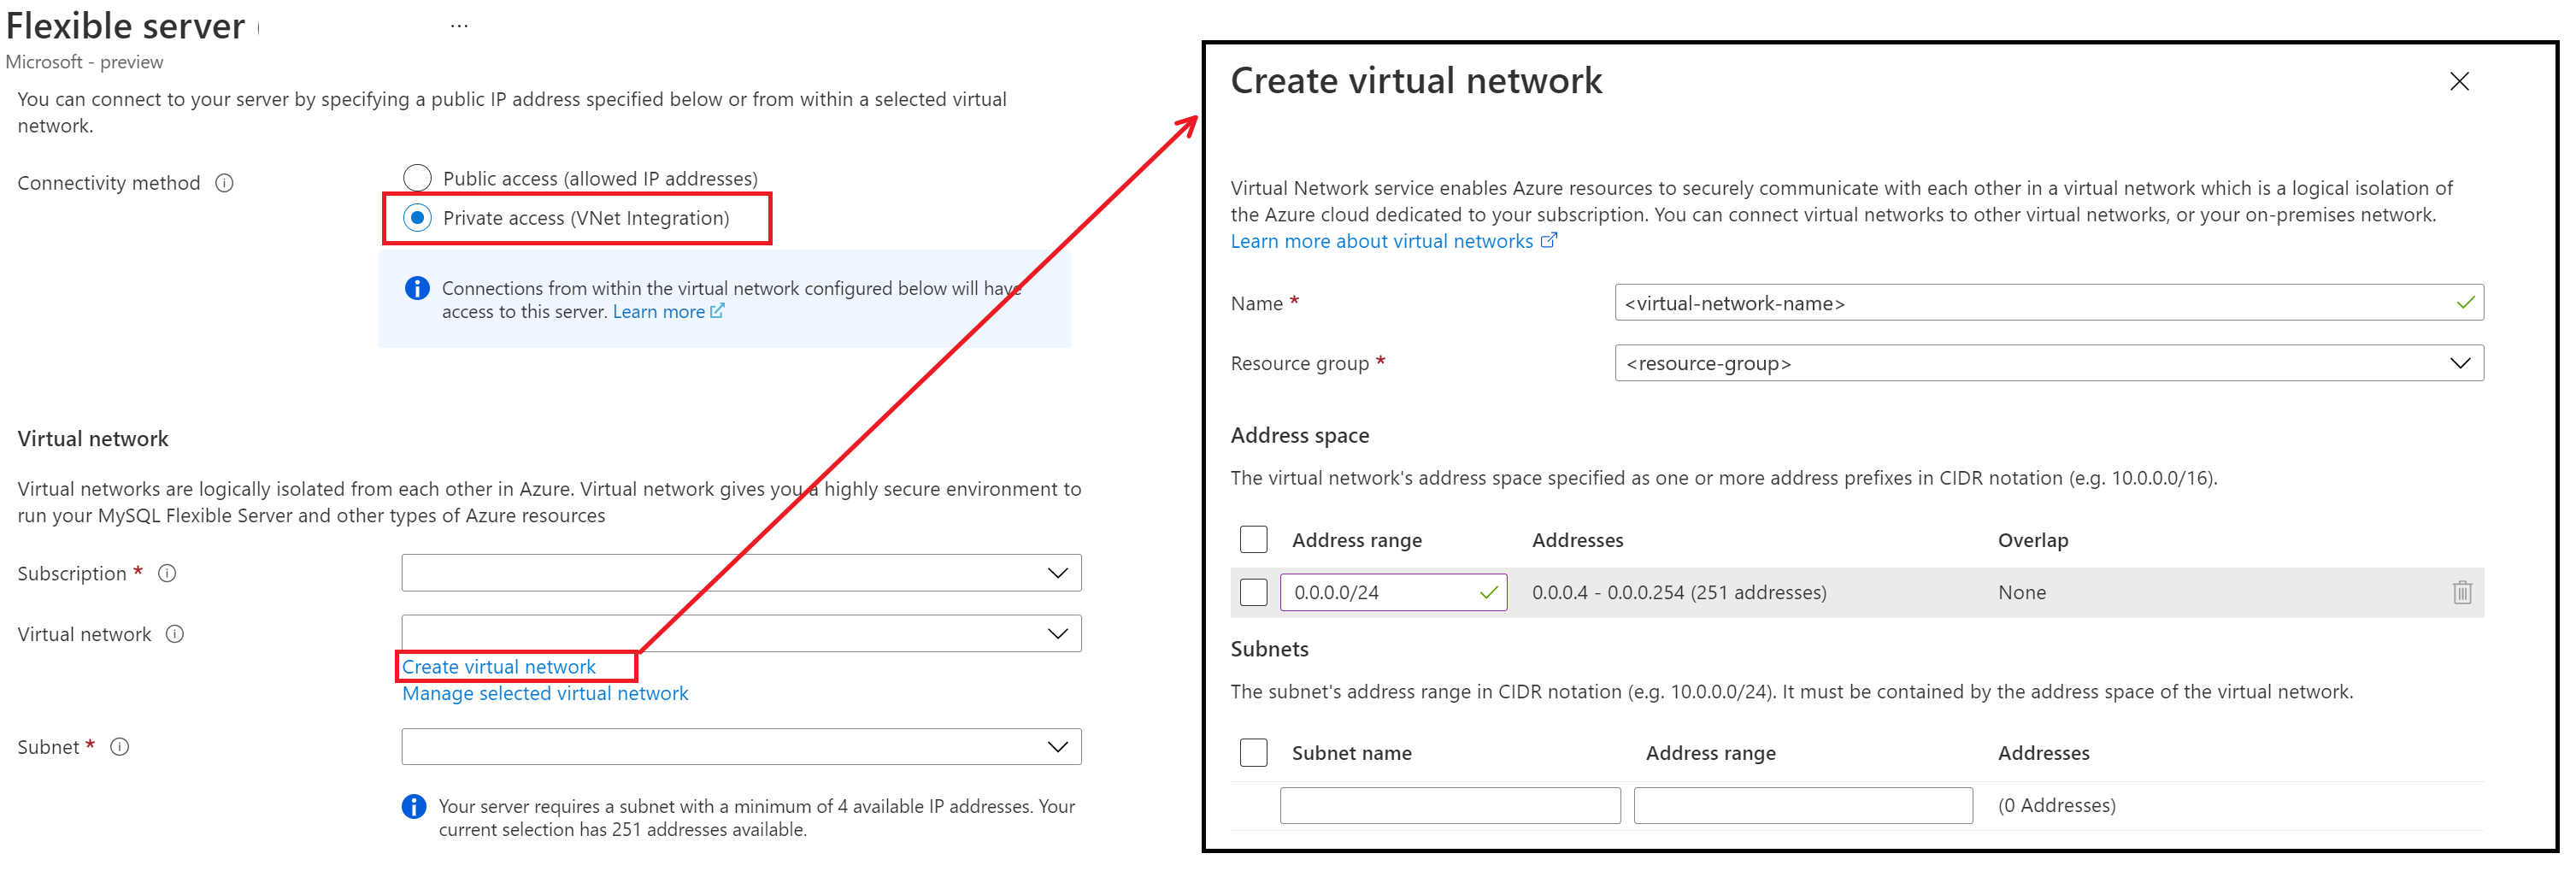
Task: Open the Virtual network dropdown
Action: coord(741,634)
